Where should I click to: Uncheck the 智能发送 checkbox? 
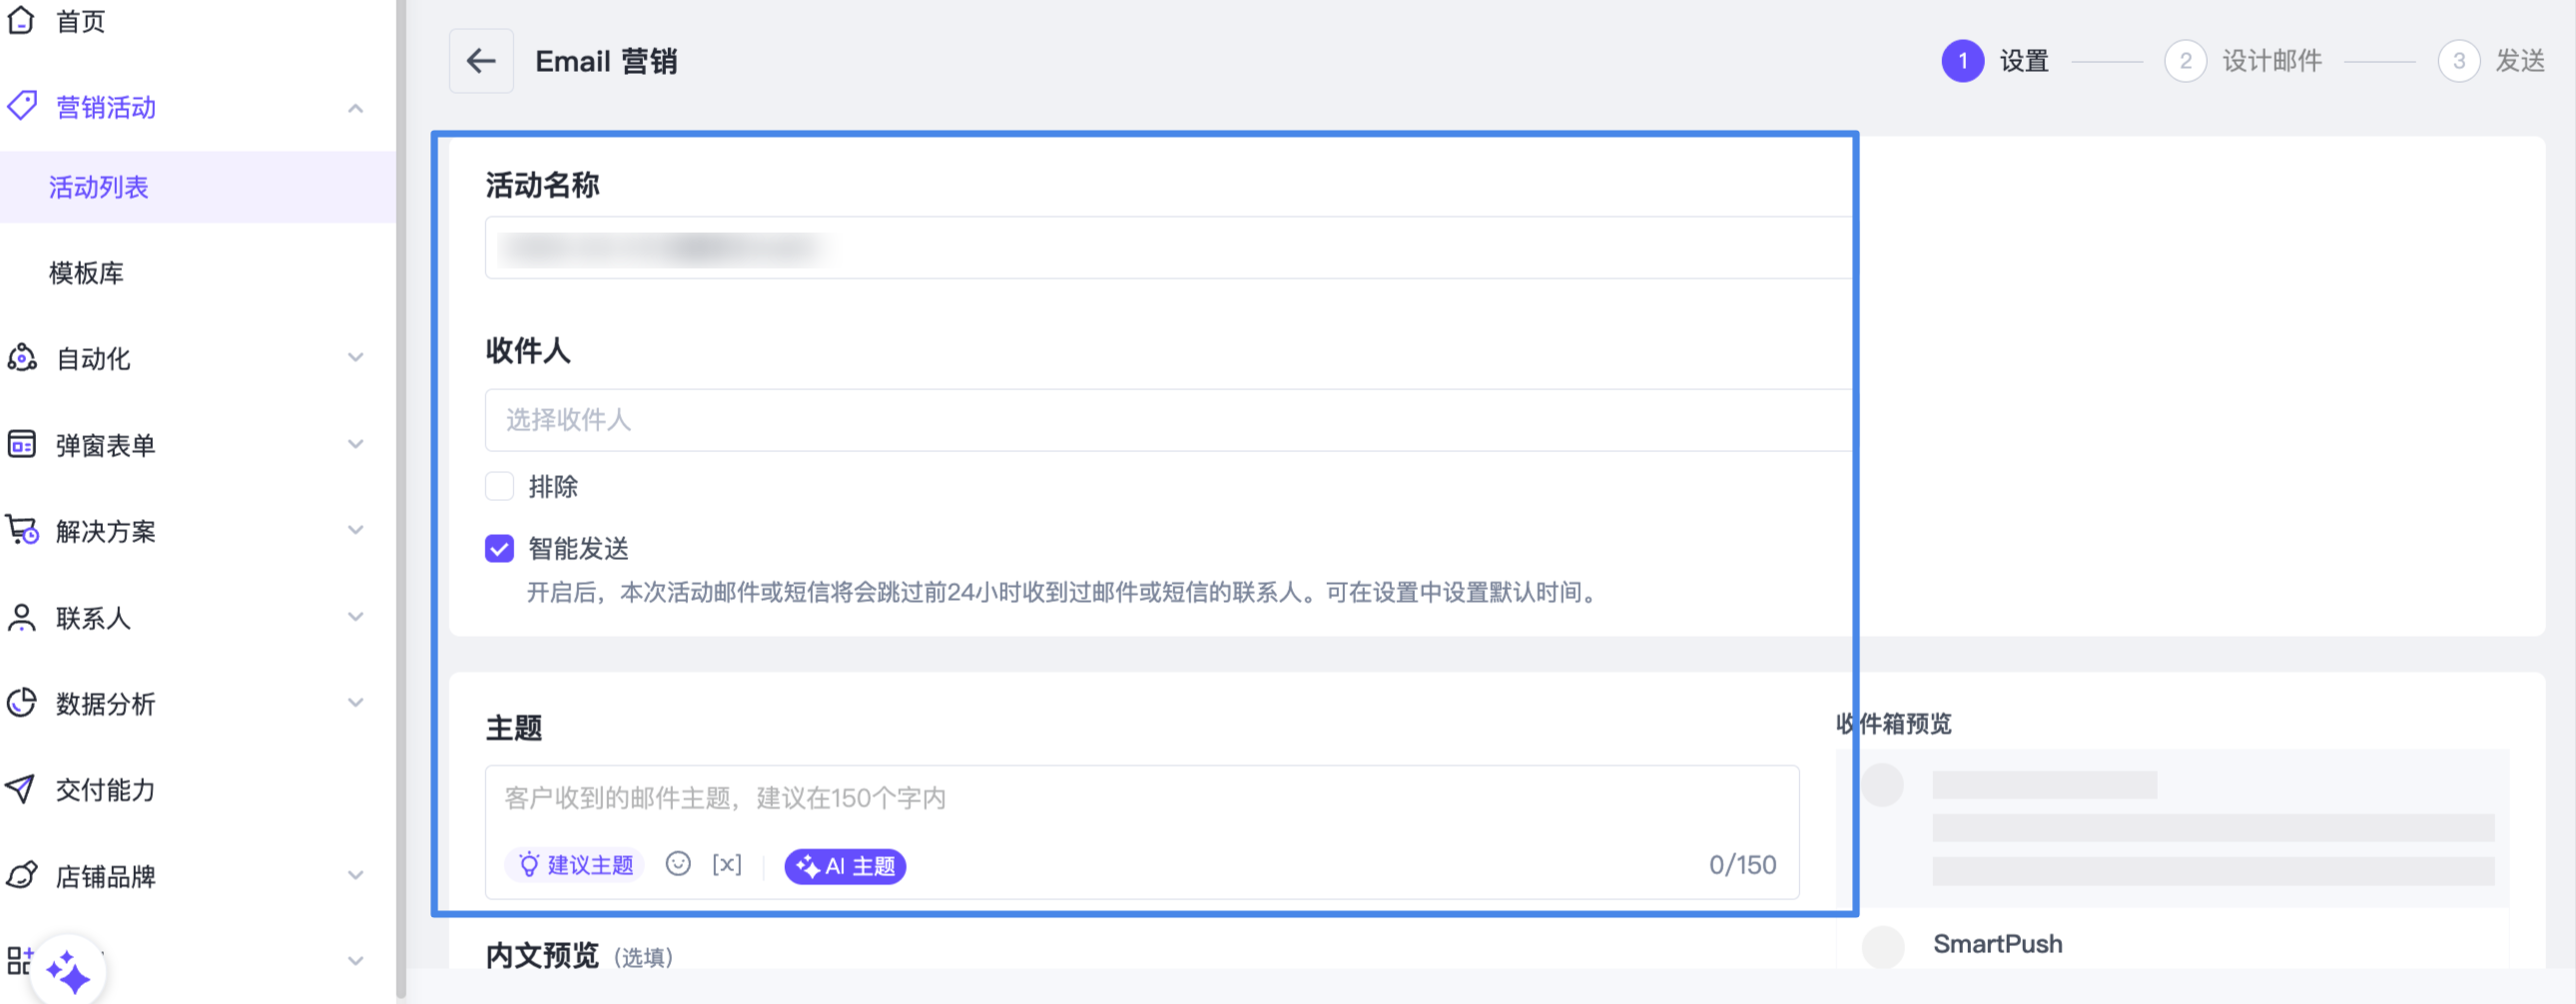pos(499,548)
